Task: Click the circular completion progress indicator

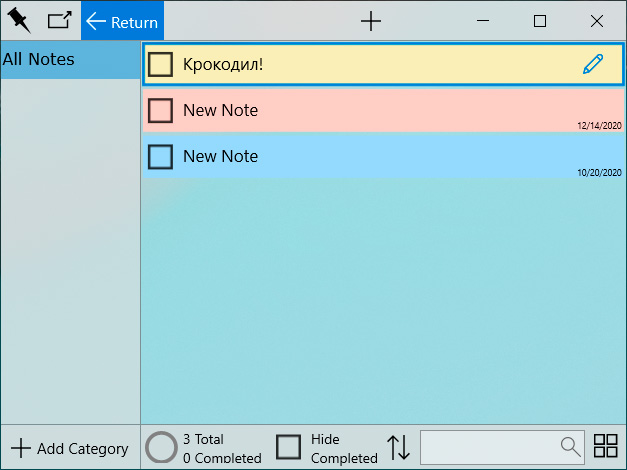Action: [x=161, y=447]
